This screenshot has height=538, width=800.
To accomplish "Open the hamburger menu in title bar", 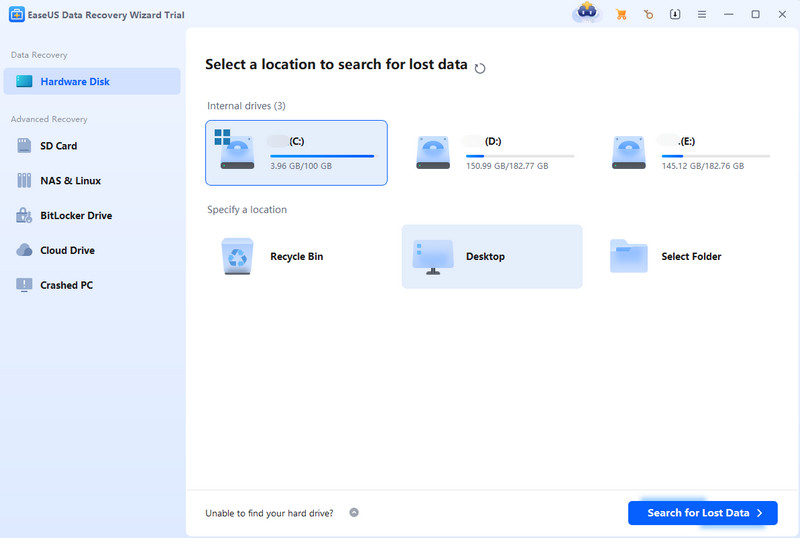I will (x=702, y=14).
